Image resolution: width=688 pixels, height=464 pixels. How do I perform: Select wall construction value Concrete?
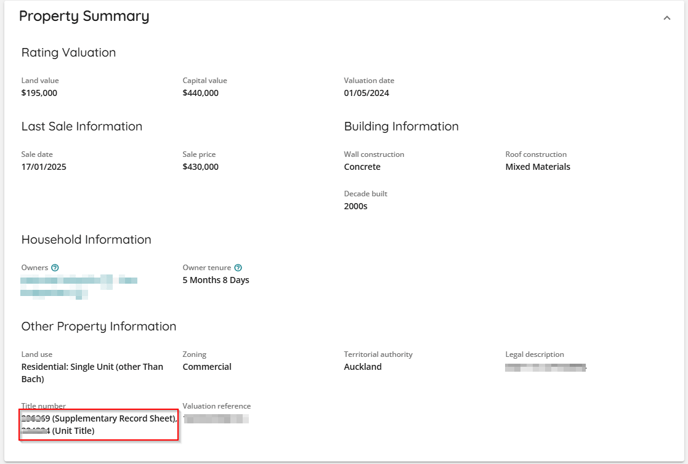click(x=362, y=167)
